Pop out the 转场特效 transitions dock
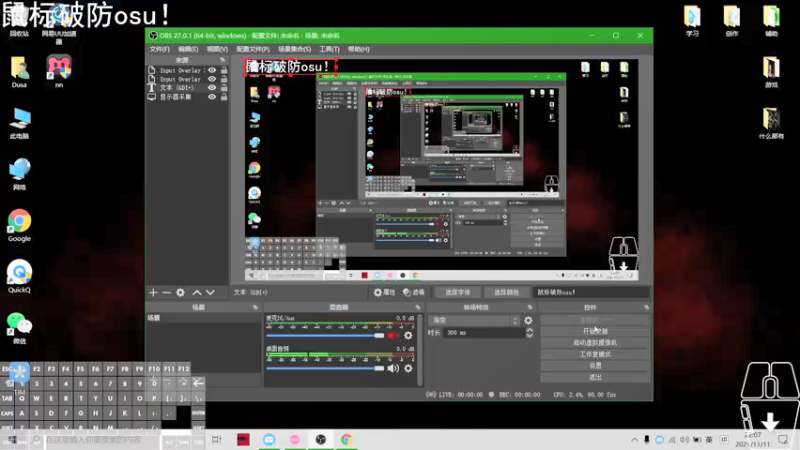 (530, 307)
